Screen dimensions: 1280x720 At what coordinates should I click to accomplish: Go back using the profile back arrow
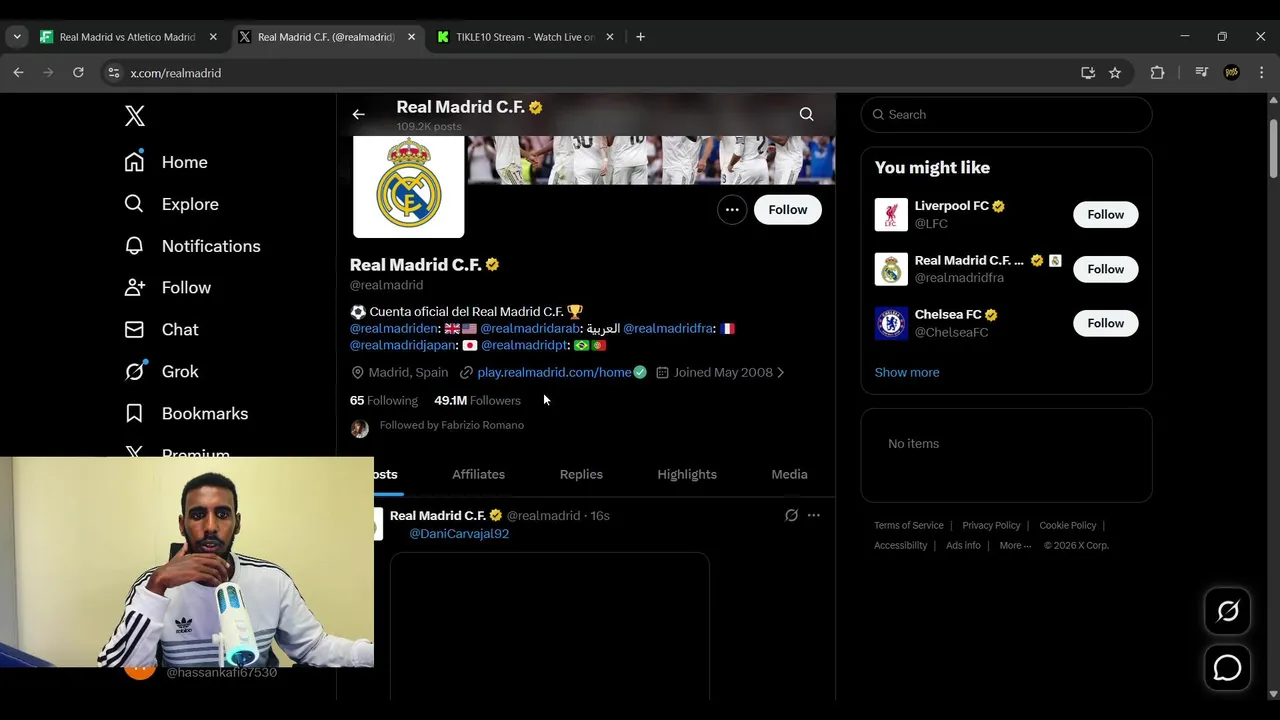click(358, 114)
